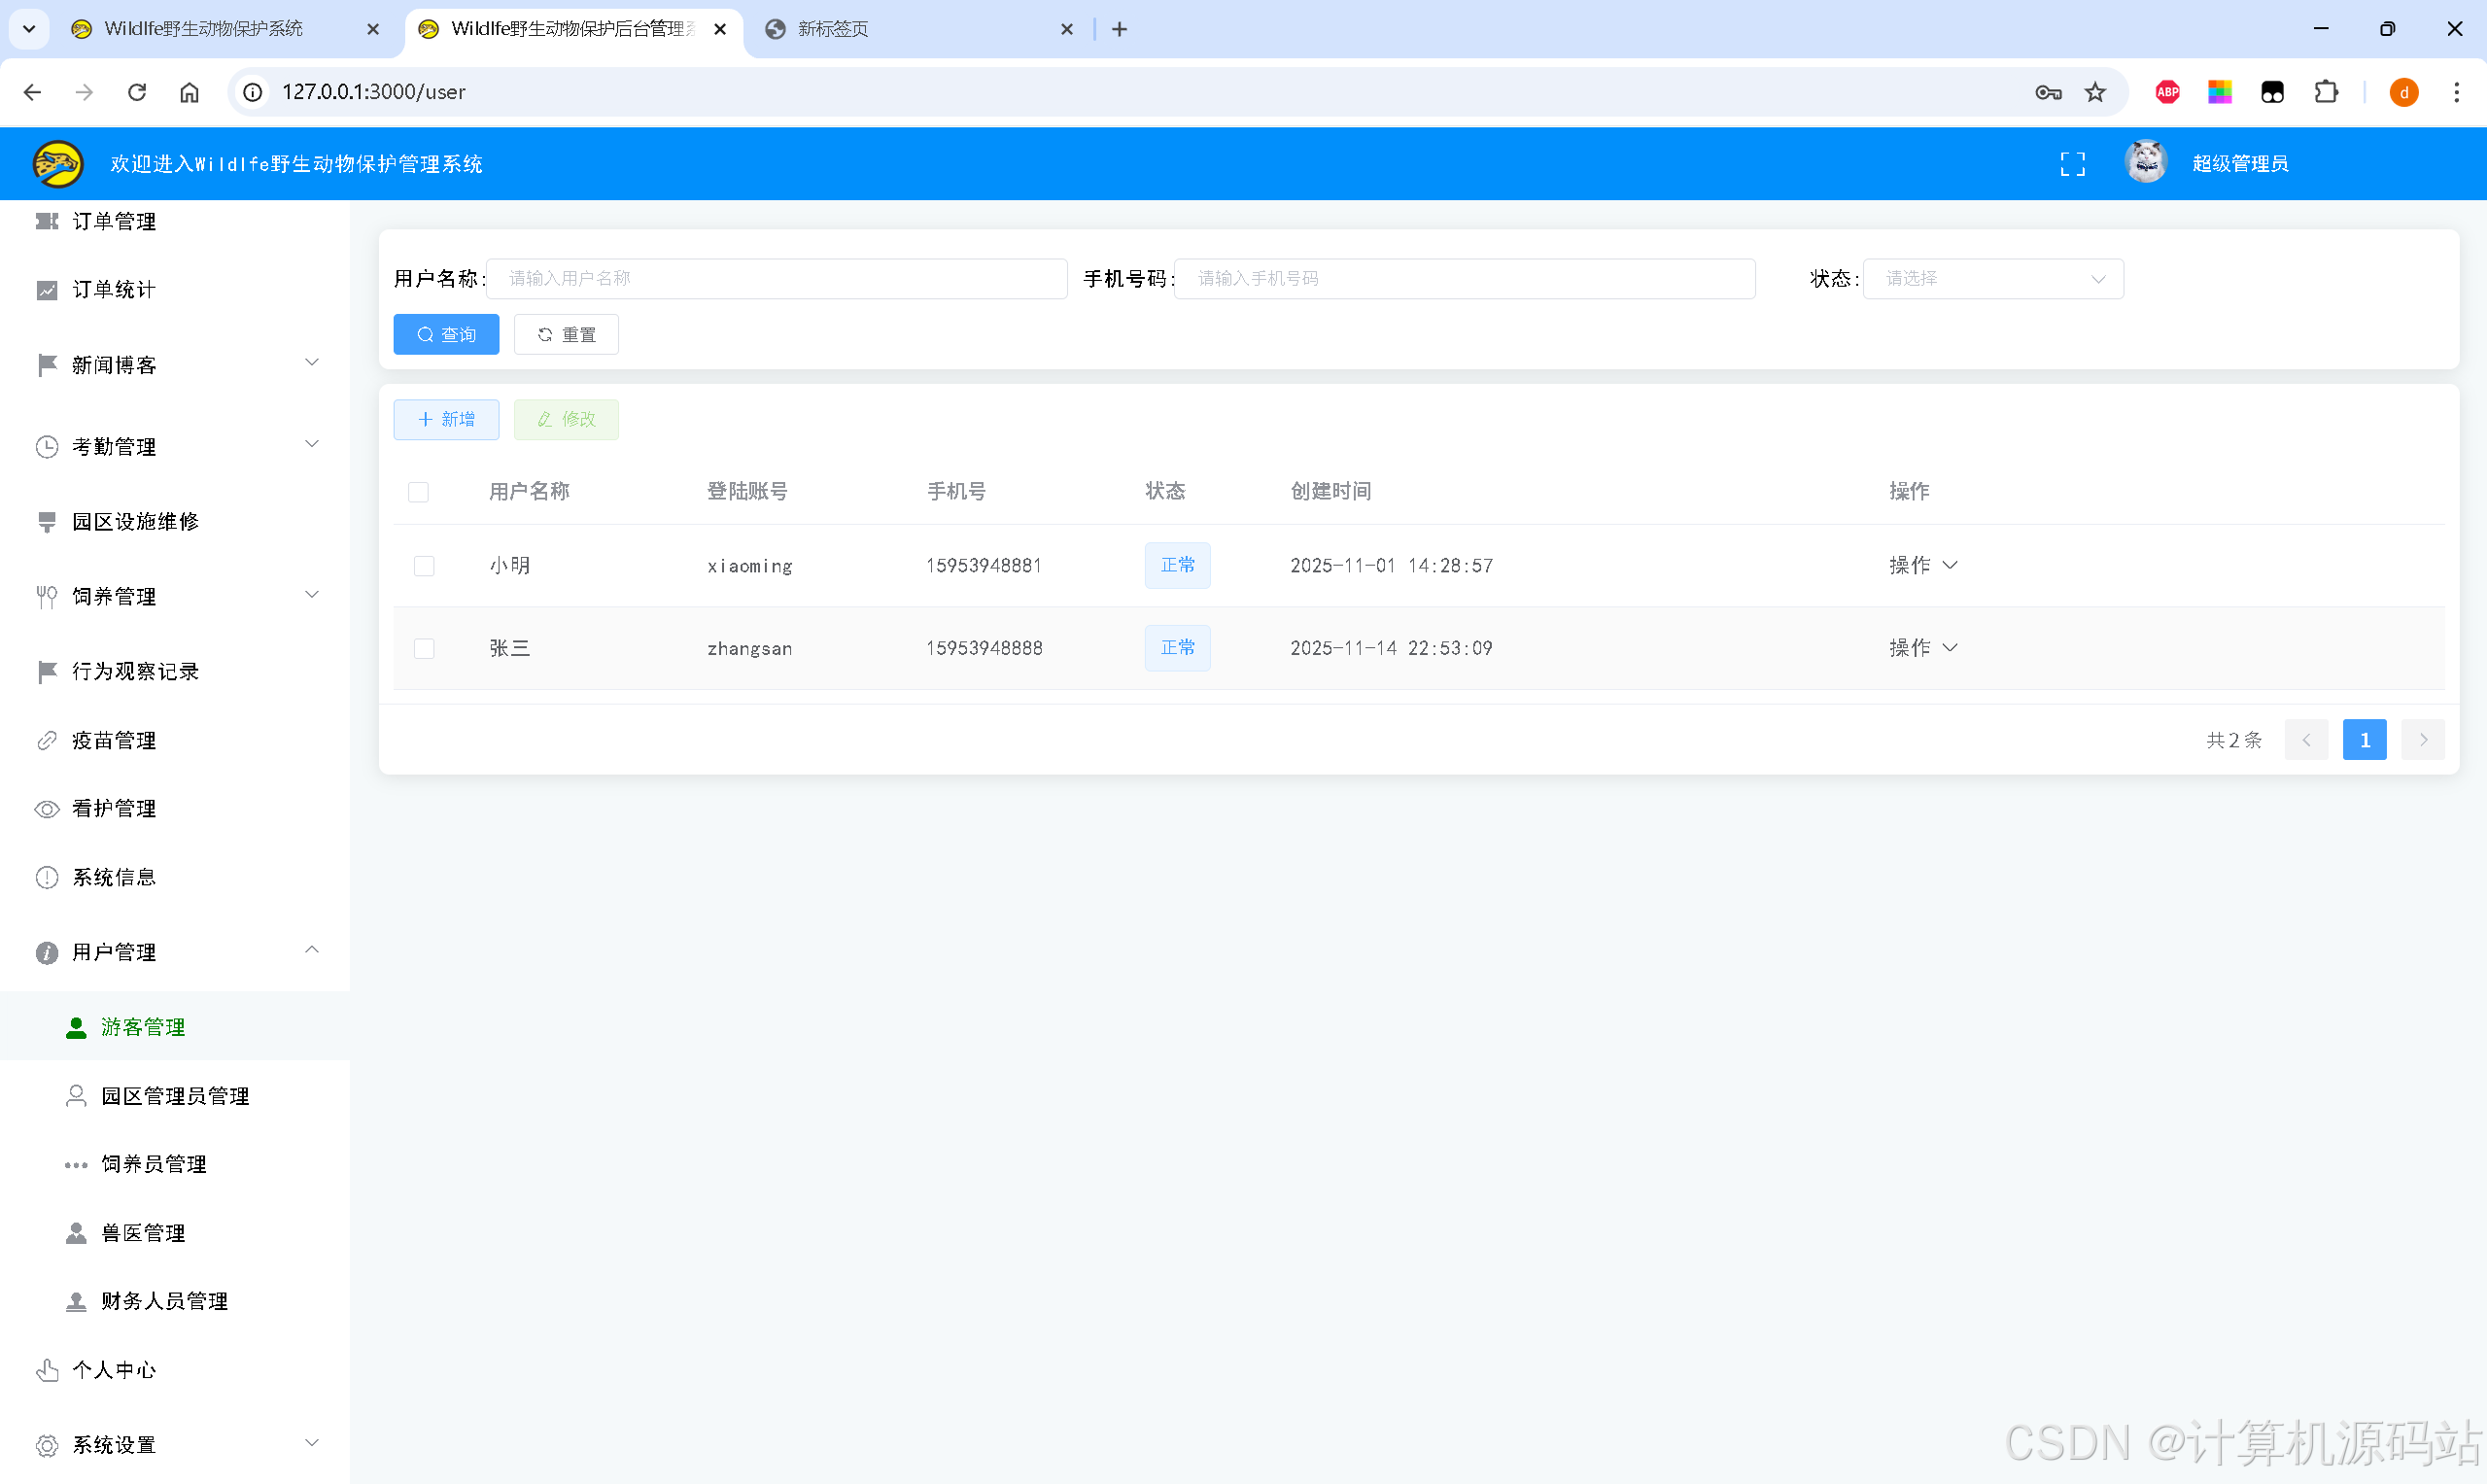
Task: Click the 重置 reset button
Action: coord(566,335)
